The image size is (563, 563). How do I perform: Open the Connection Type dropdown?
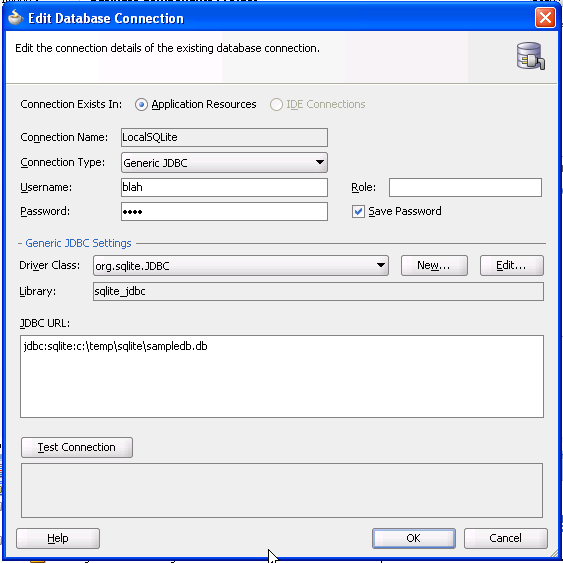[x=224, y=163]
